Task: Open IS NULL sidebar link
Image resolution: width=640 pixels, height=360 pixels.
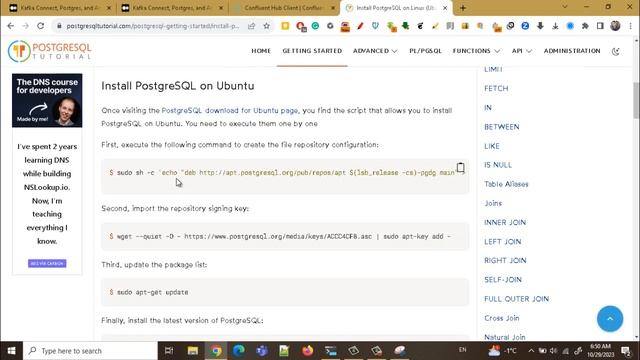Action: [498, 165]
